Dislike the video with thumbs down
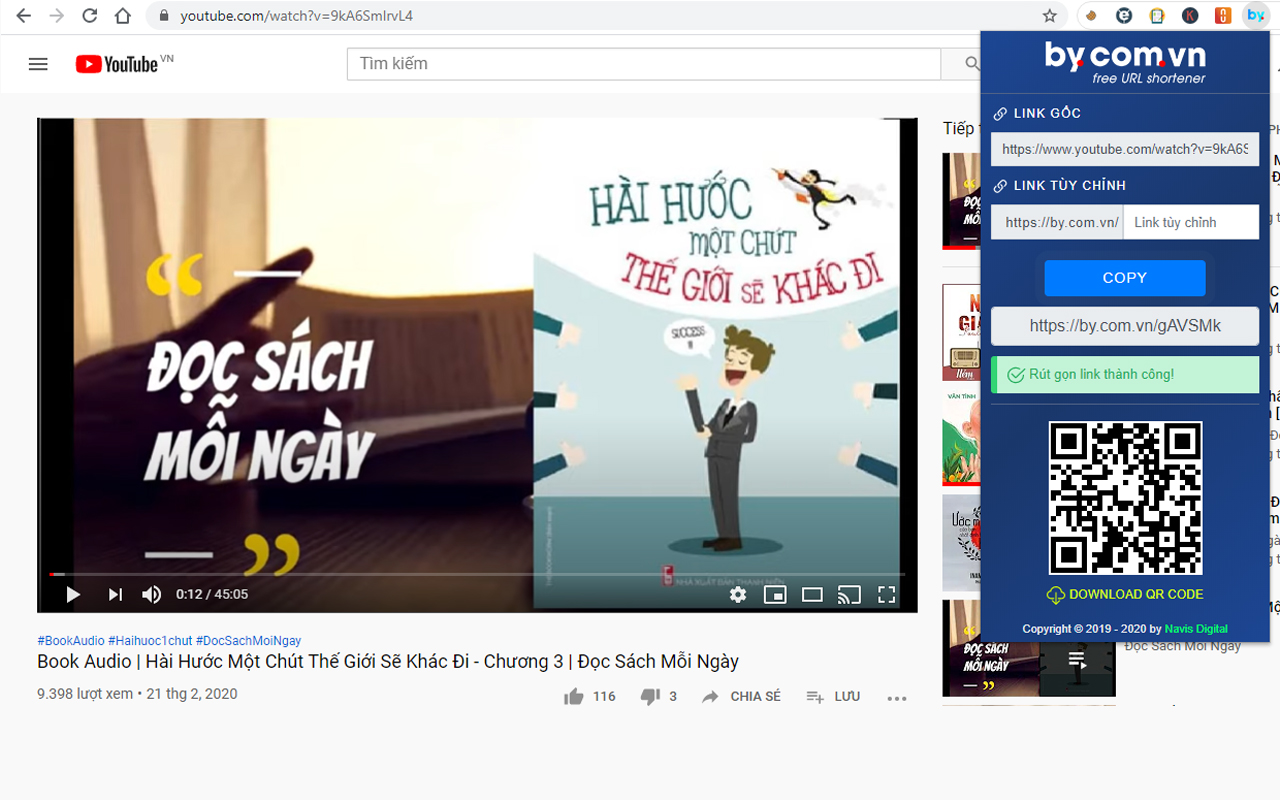1280x800 pixels. click(x=650, y=696)
